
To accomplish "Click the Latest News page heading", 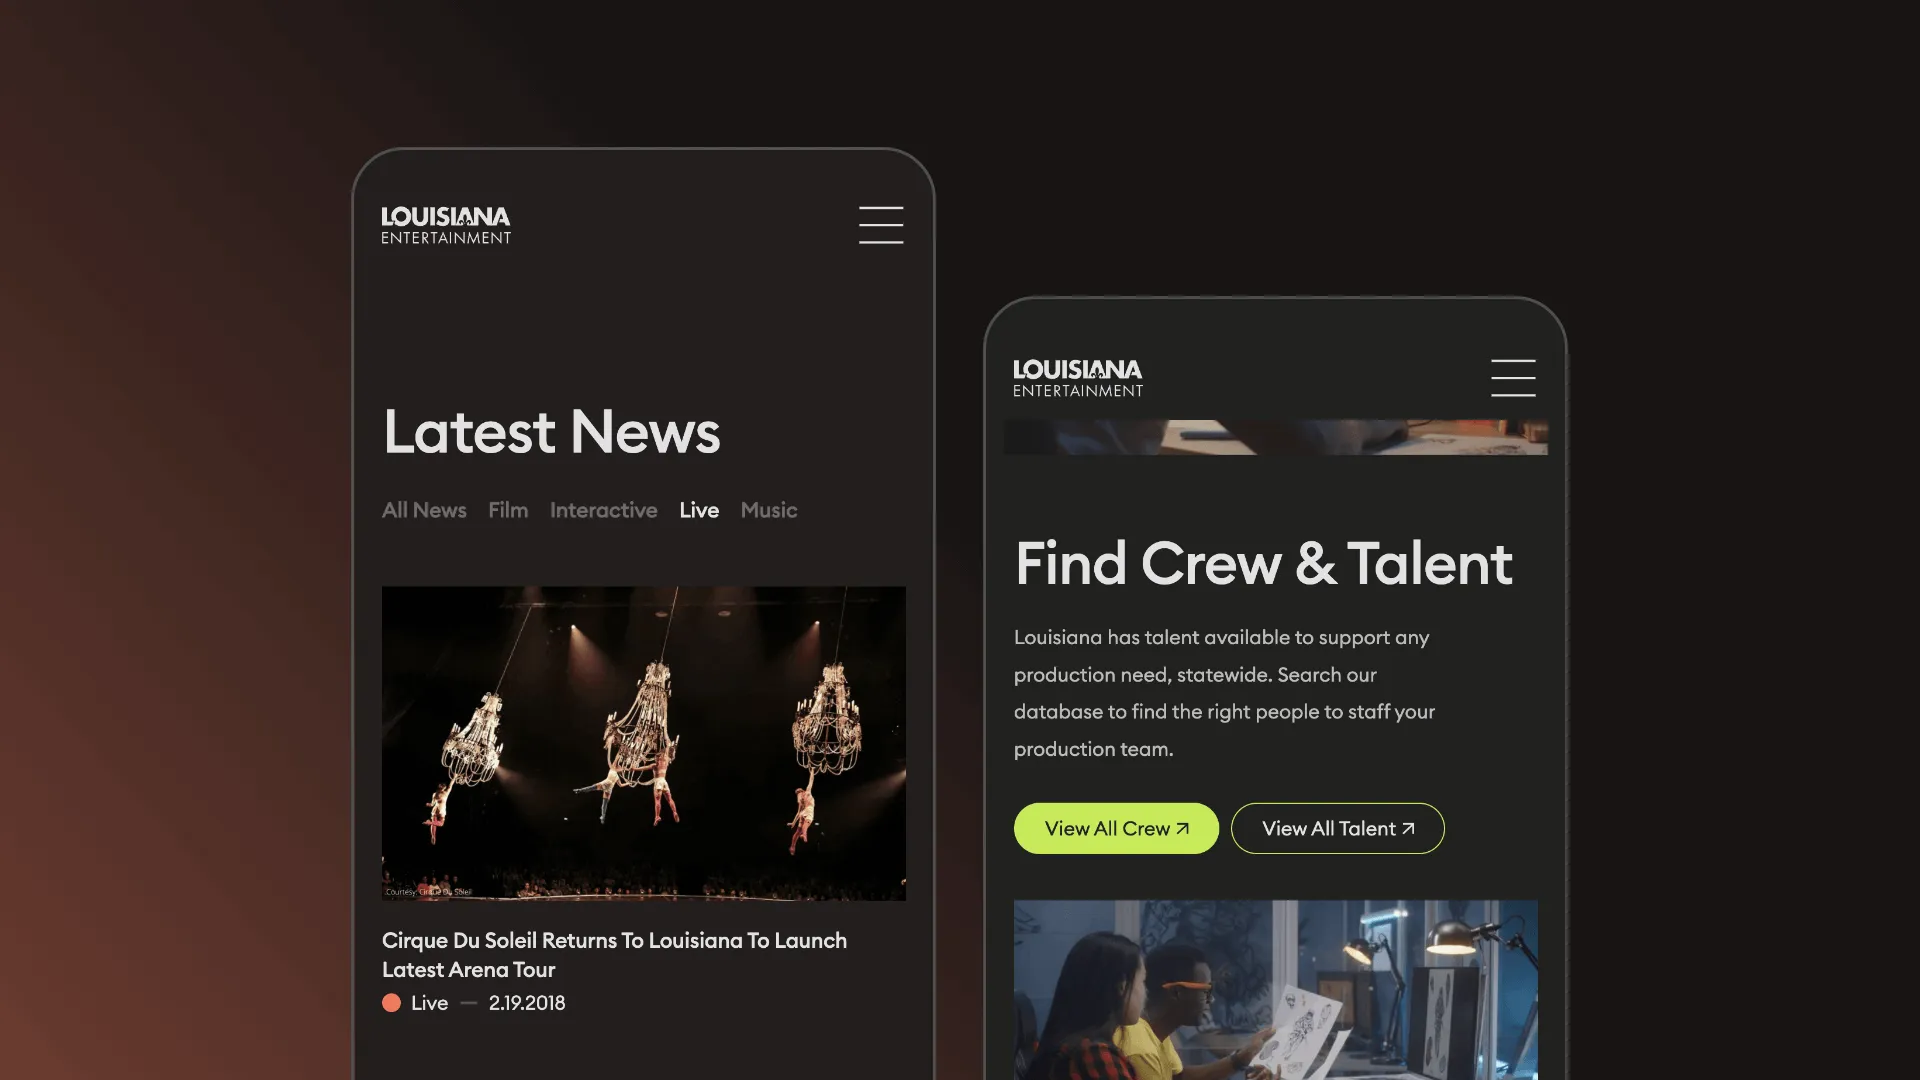I will tap(551, 432).
